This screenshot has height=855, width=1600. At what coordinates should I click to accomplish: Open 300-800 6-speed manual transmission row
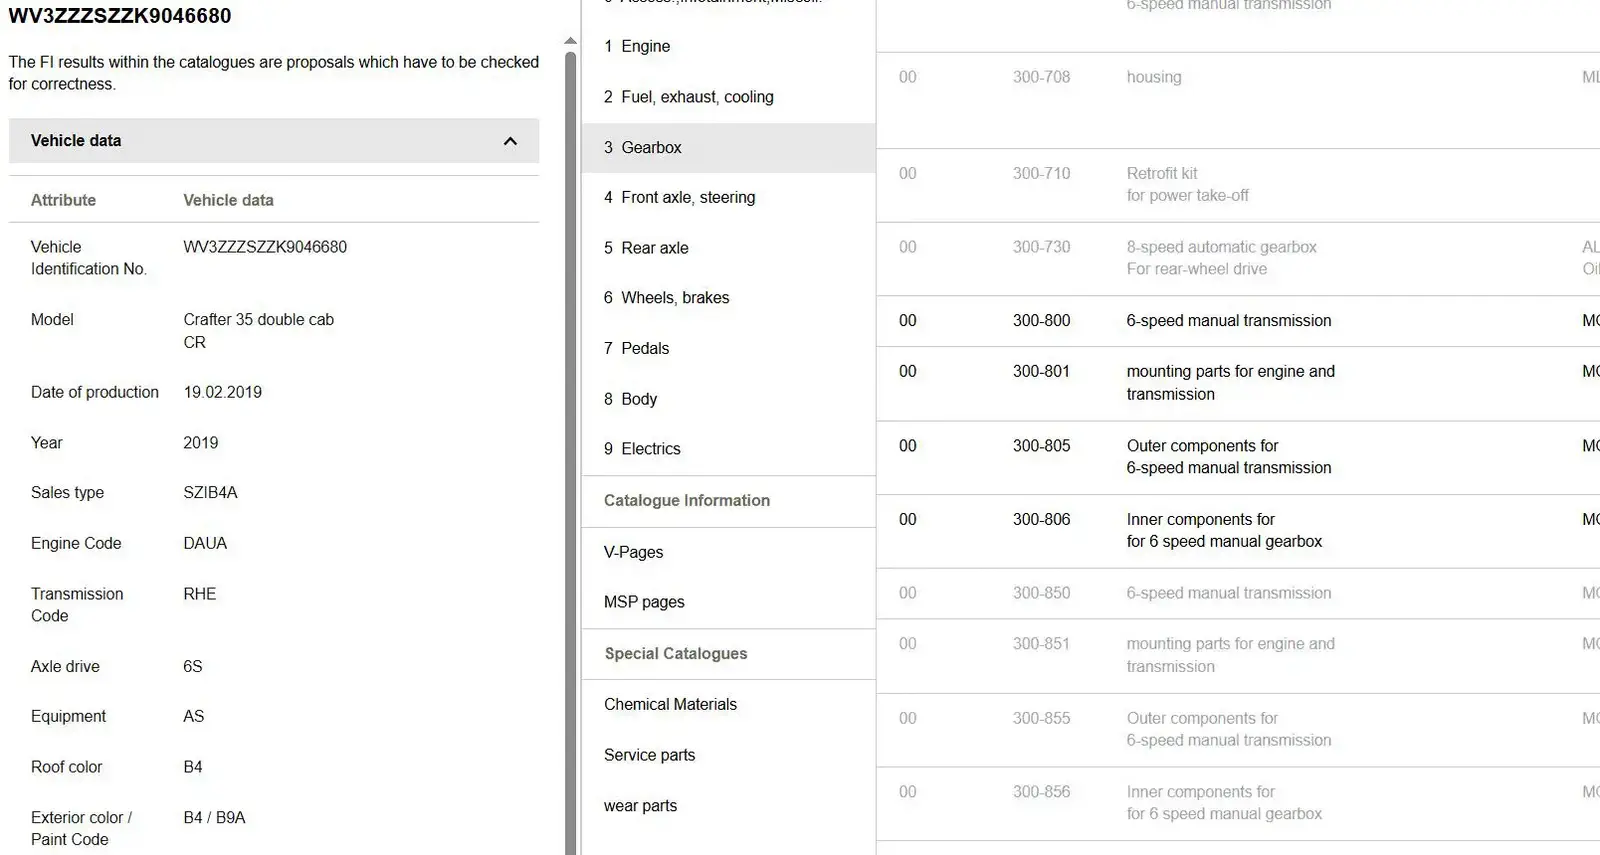1238,321
